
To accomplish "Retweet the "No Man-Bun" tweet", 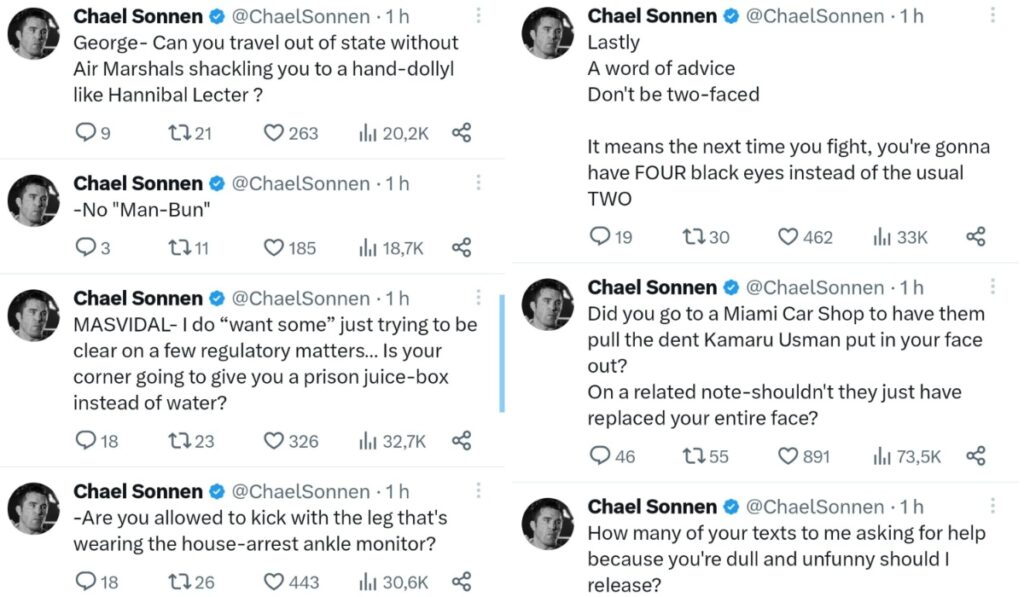I will [179, 248].
